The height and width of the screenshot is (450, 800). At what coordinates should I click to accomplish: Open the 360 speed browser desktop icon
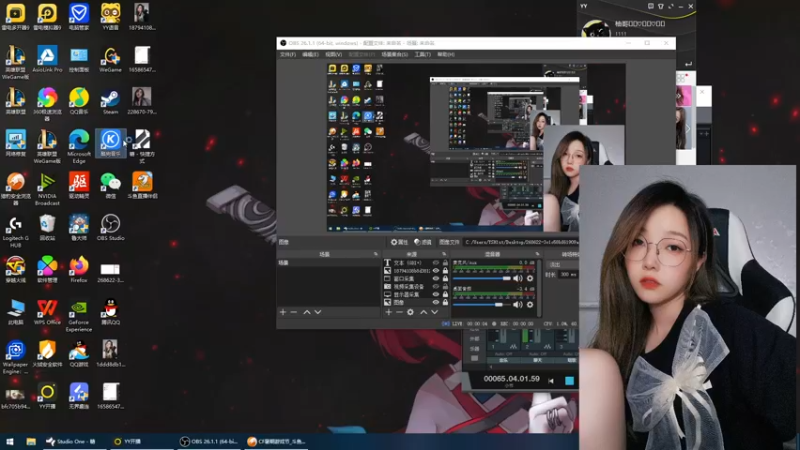coord(47,105)
